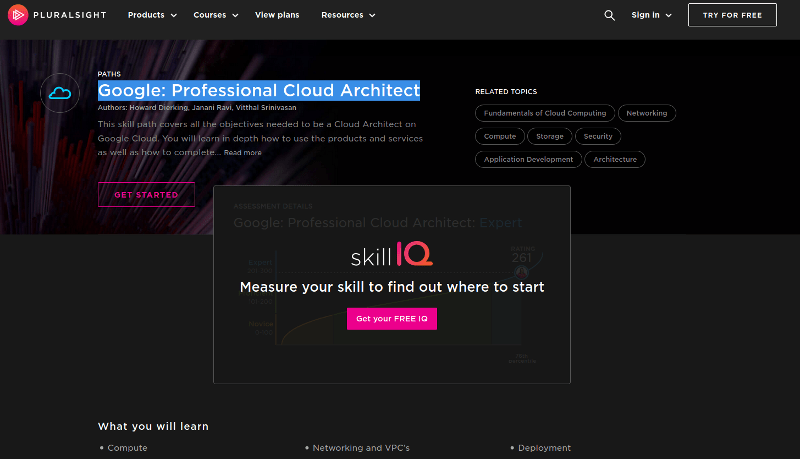Click the PATHS label
The width and height of the screenshot is (800, 459).
pos(109,74)
